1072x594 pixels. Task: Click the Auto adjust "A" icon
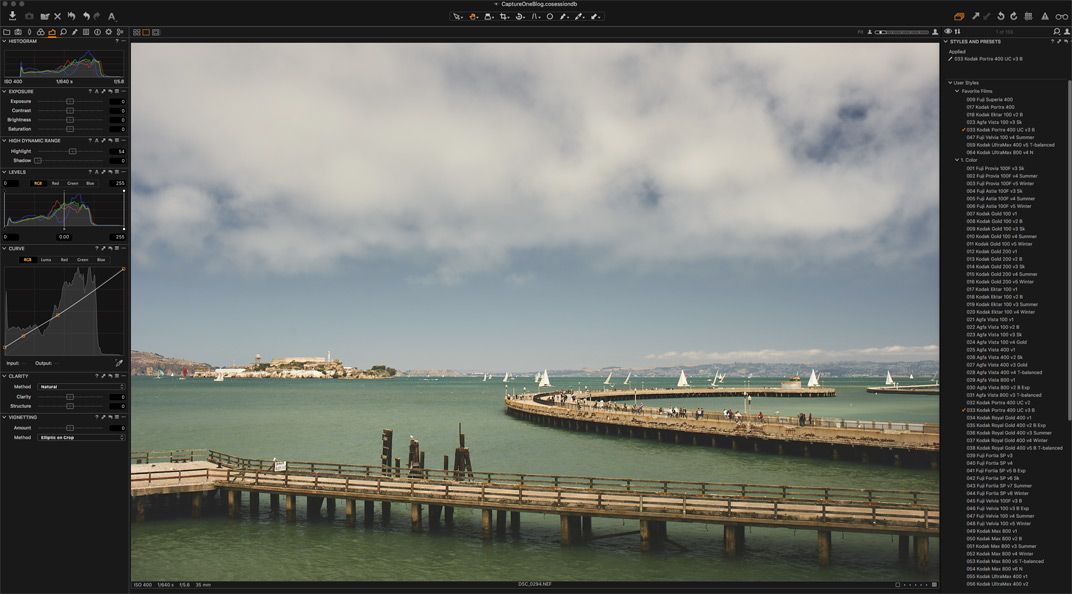[111, 16]
